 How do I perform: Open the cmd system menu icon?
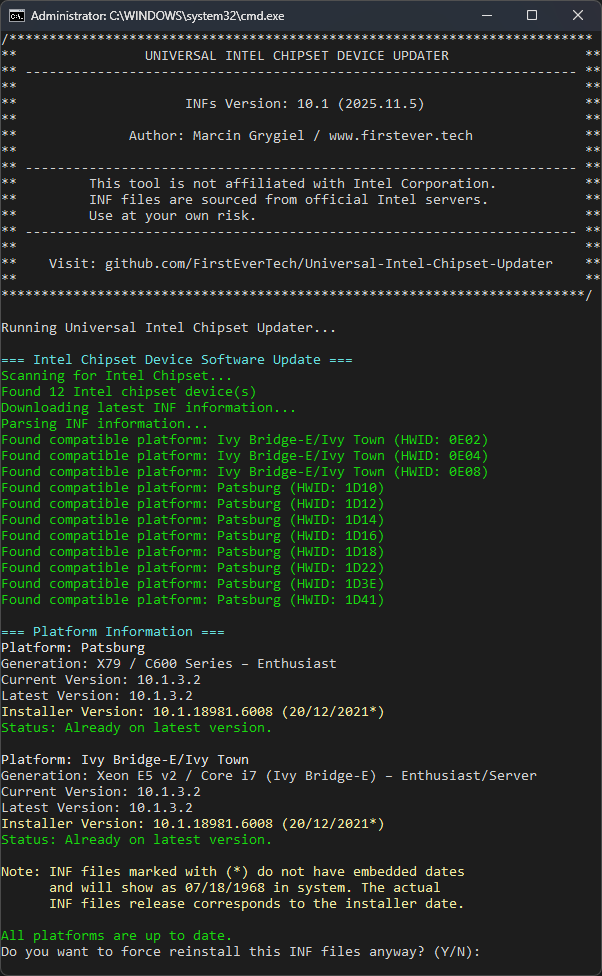pyautogui.click(x=17, y=15)
